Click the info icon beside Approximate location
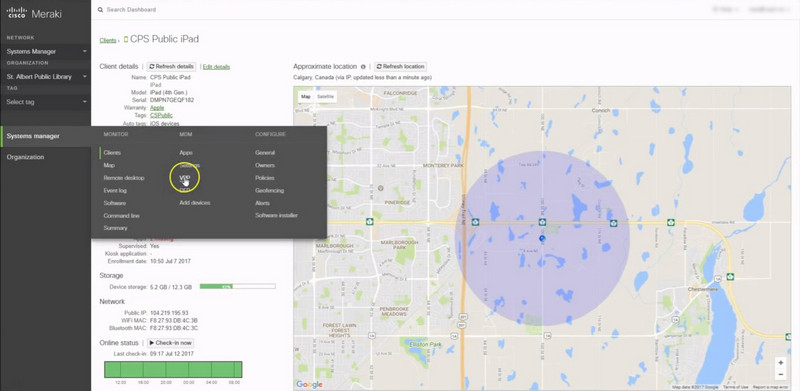Image resolution: width=800 pixels, height=391 pixels. [363, 67]
